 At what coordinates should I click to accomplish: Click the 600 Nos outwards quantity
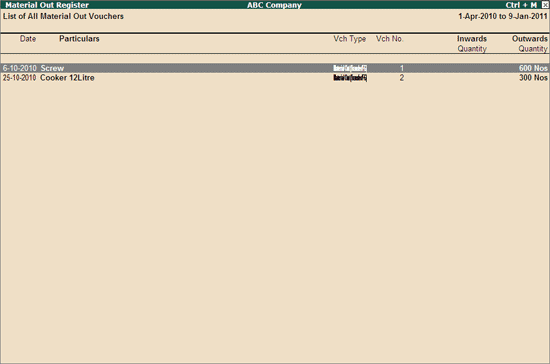point(533,68)
